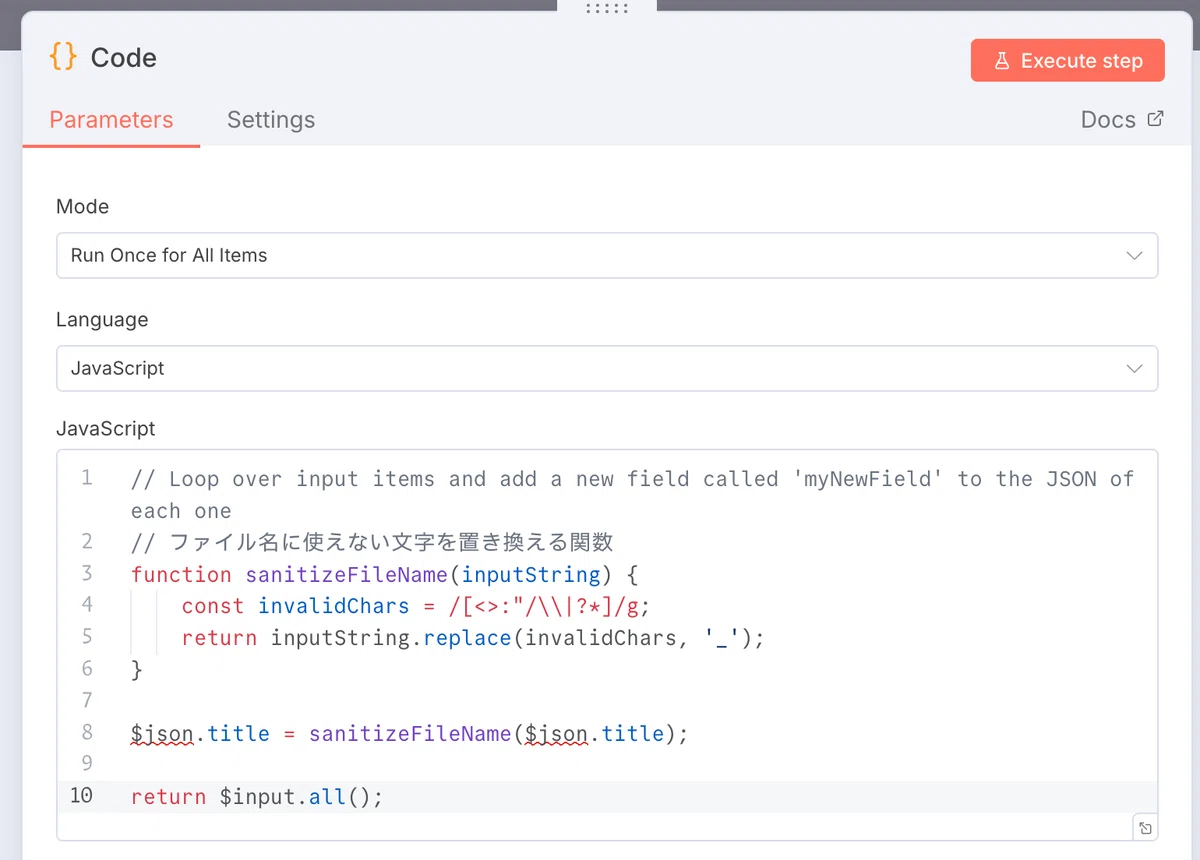The height and width of the screenshot is (860, 1200).
Task: Click line number 10 in the gutter
Action: click(x=81, y=796)
